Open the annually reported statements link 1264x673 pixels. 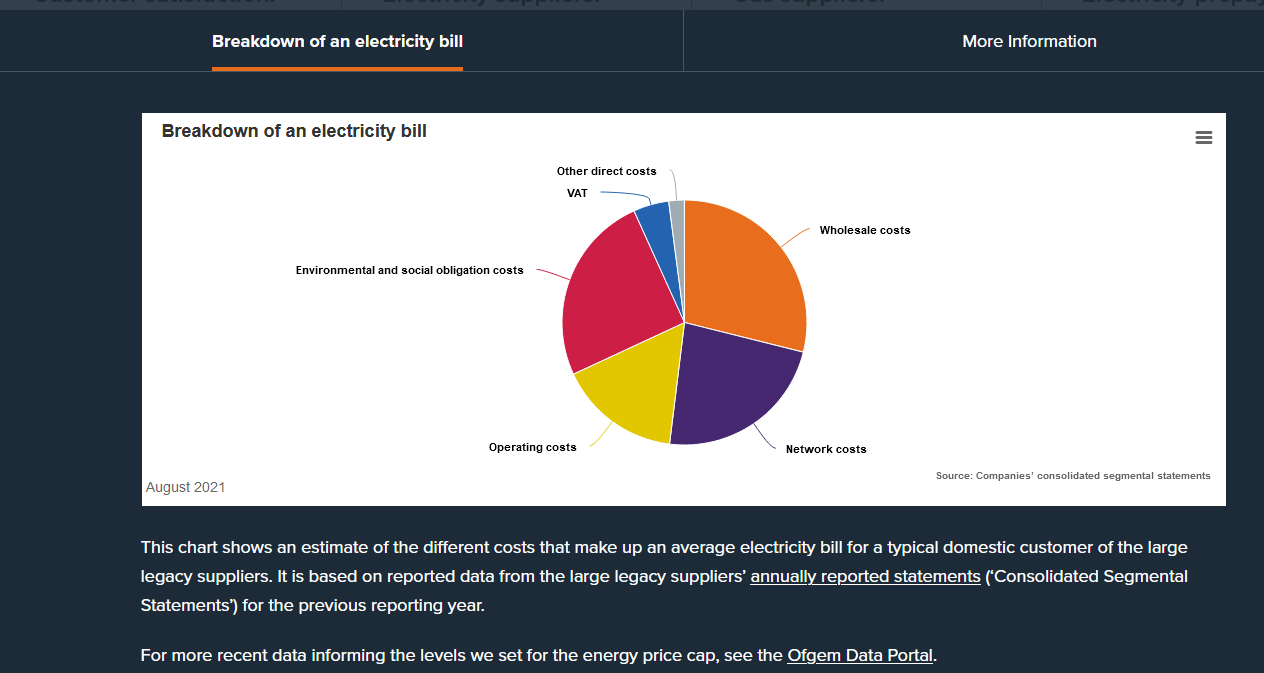coord(865,577)
